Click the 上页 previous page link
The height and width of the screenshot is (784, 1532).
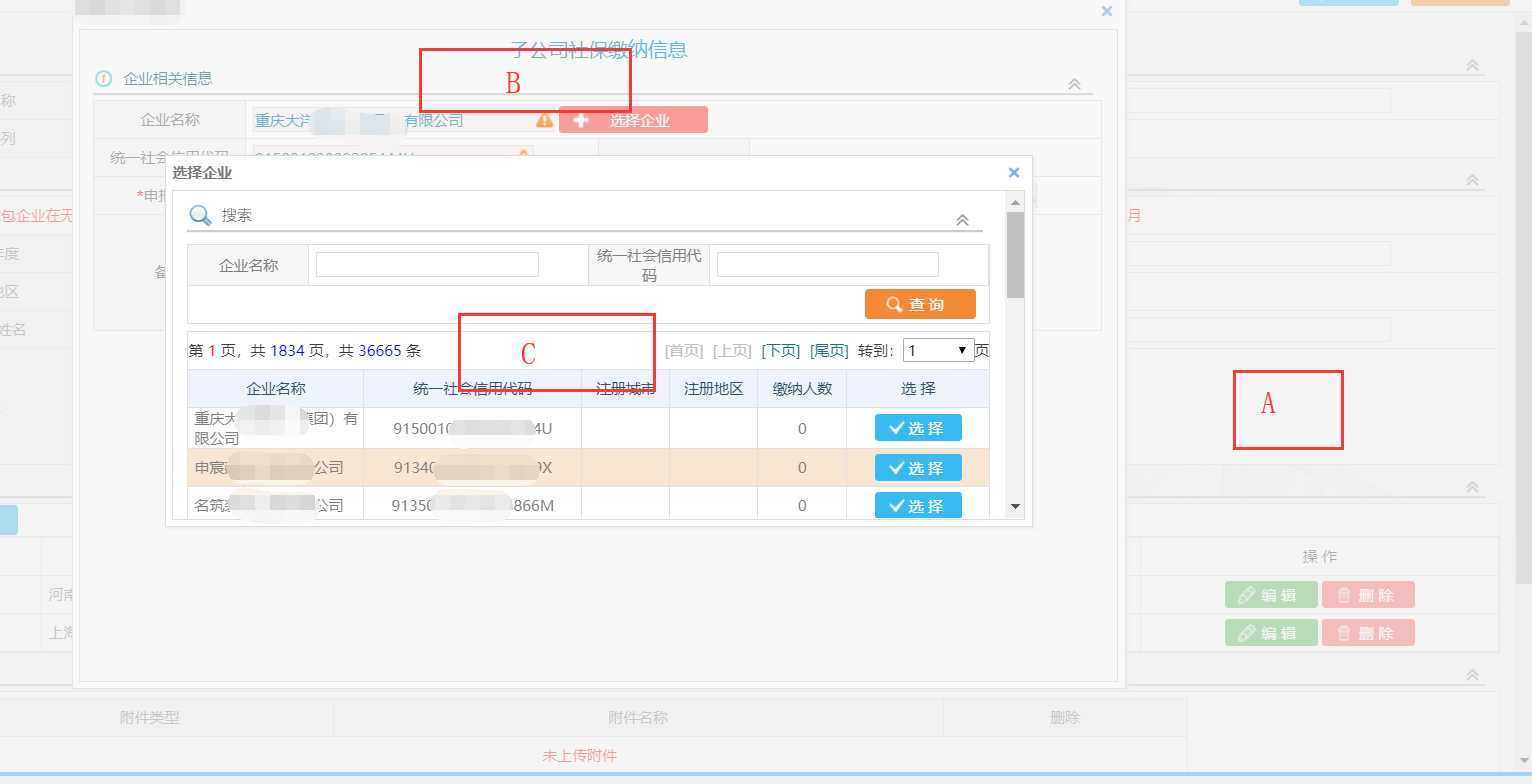click(x=732, y=351)
